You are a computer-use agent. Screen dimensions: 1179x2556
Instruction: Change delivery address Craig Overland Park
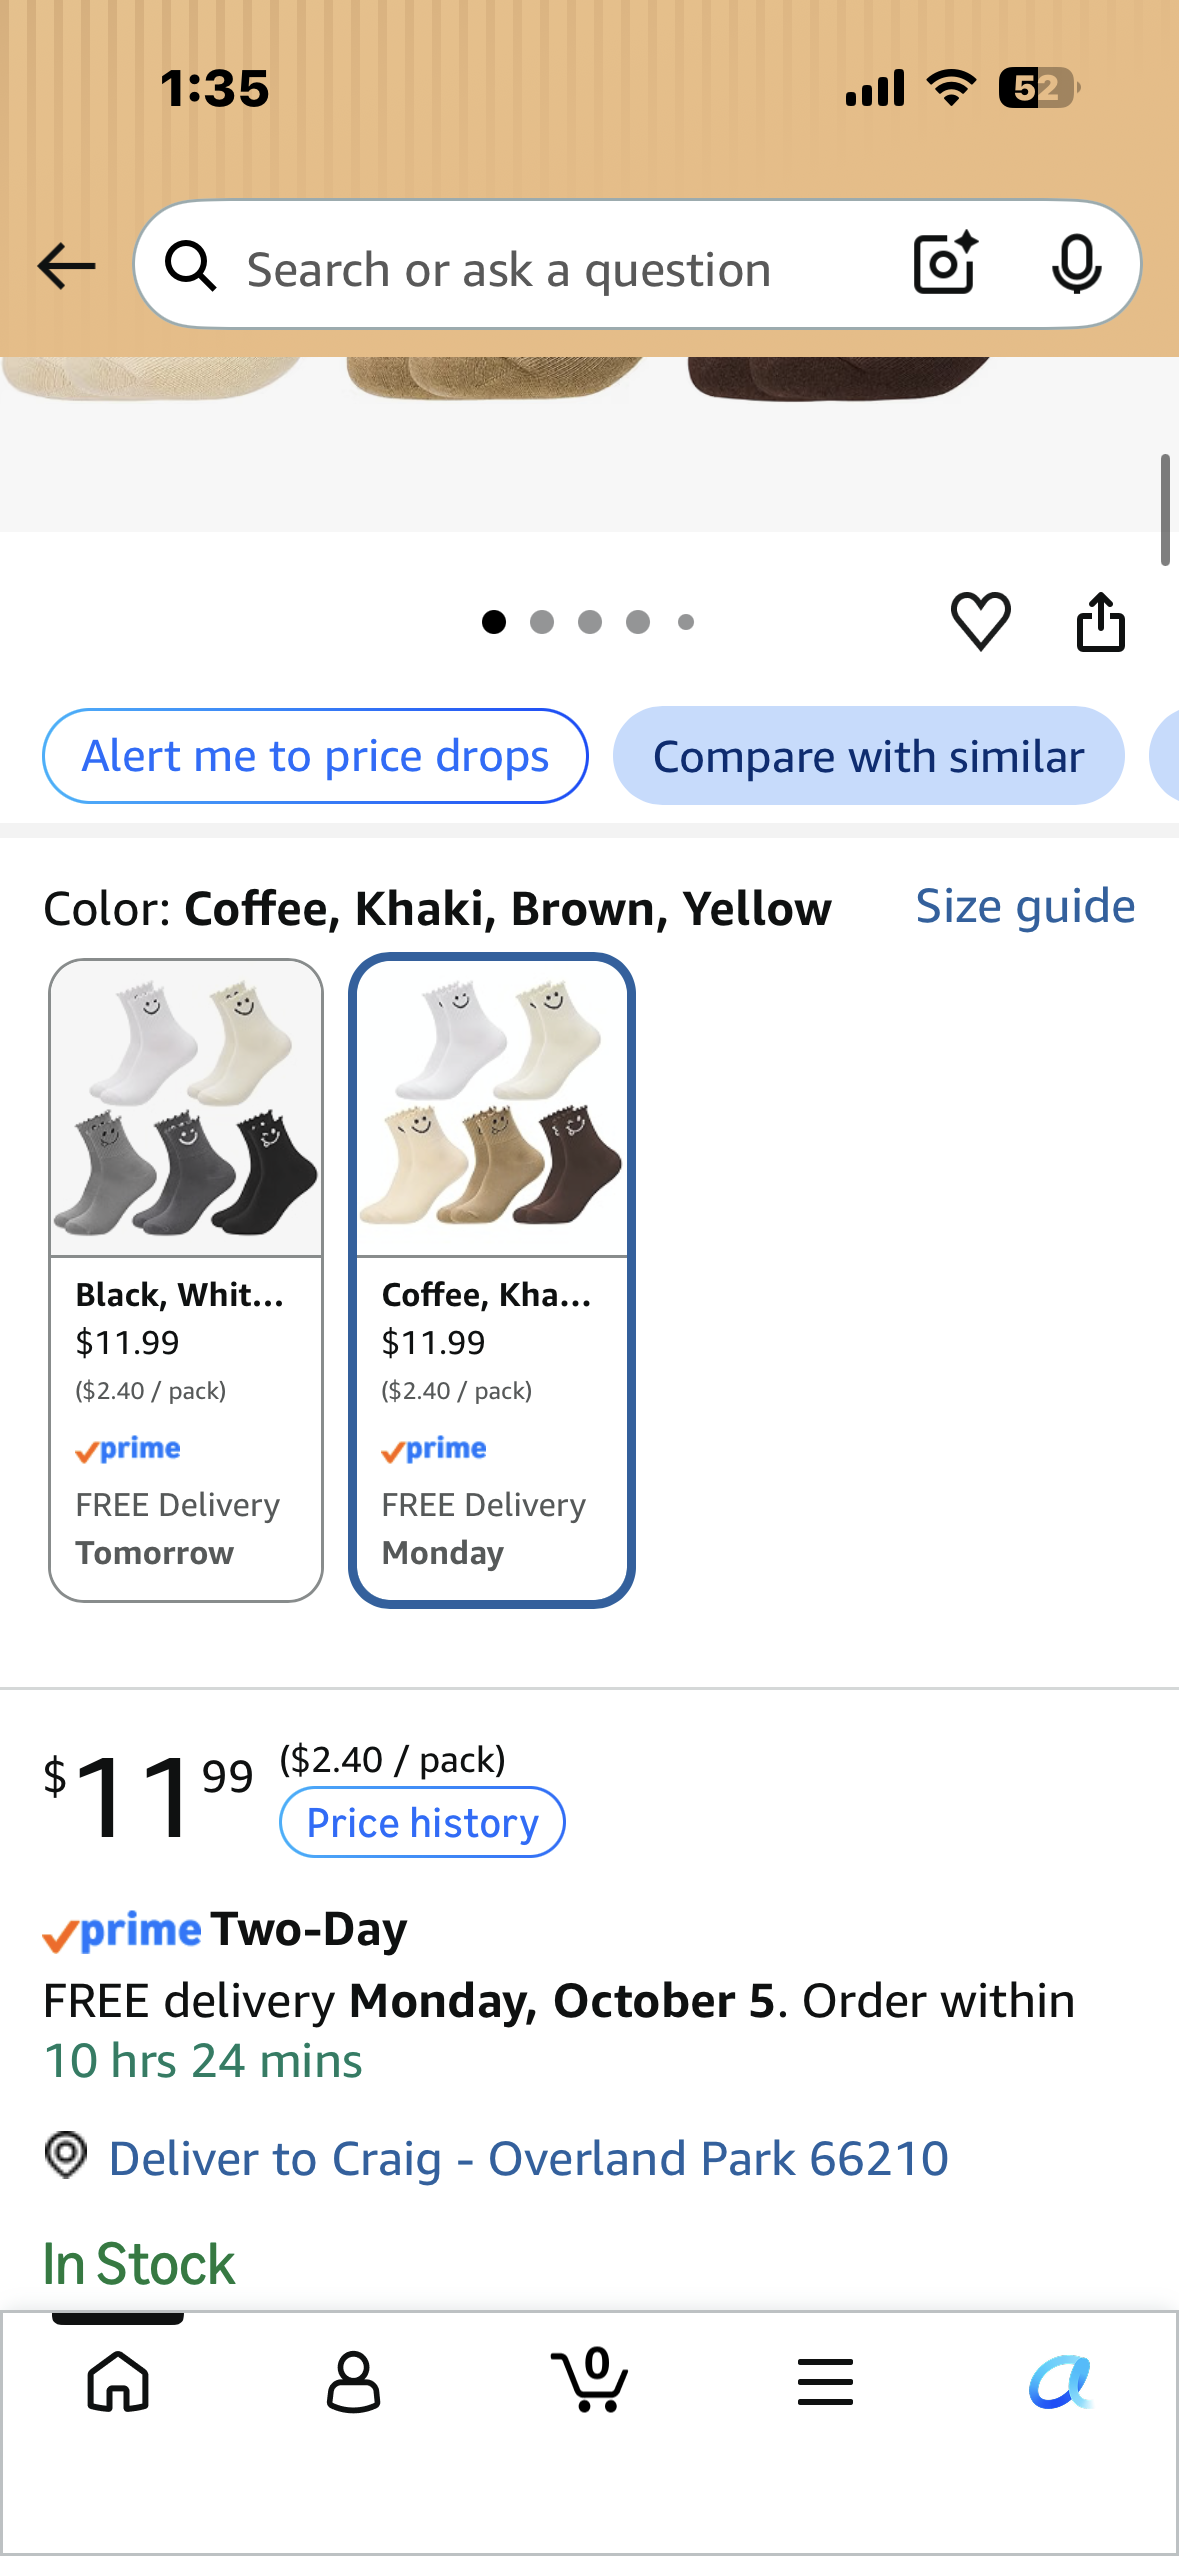tap(528, 2158)
